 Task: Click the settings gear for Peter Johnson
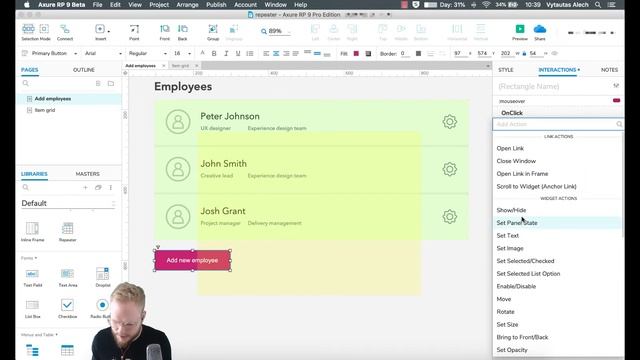[x=449, y=122]
